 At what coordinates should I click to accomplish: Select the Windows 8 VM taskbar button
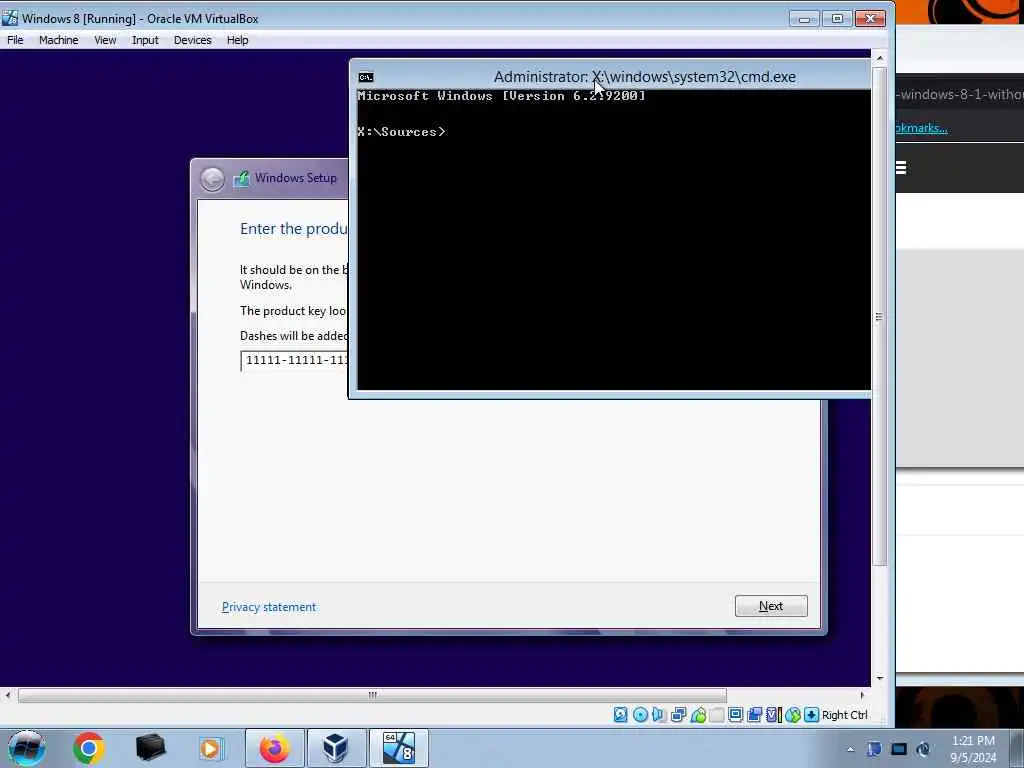398,748
